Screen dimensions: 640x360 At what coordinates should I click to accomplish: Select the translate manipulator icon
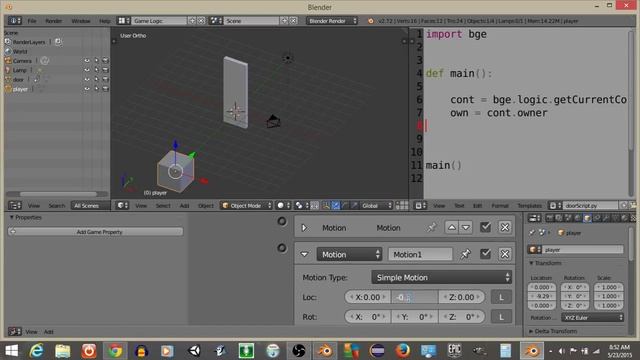tap(336, 205)
